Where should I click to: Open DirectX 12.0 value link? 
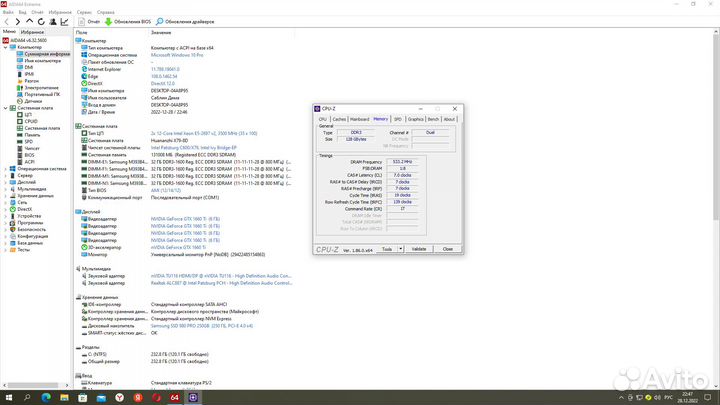tap(163, 84)
